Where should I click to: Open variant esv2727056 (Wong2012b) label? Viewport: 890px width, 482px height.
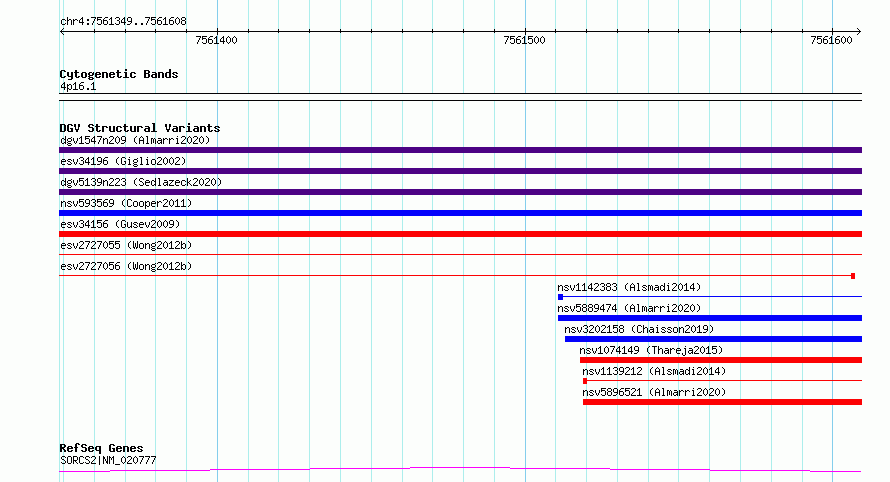[x=126, y=266]
